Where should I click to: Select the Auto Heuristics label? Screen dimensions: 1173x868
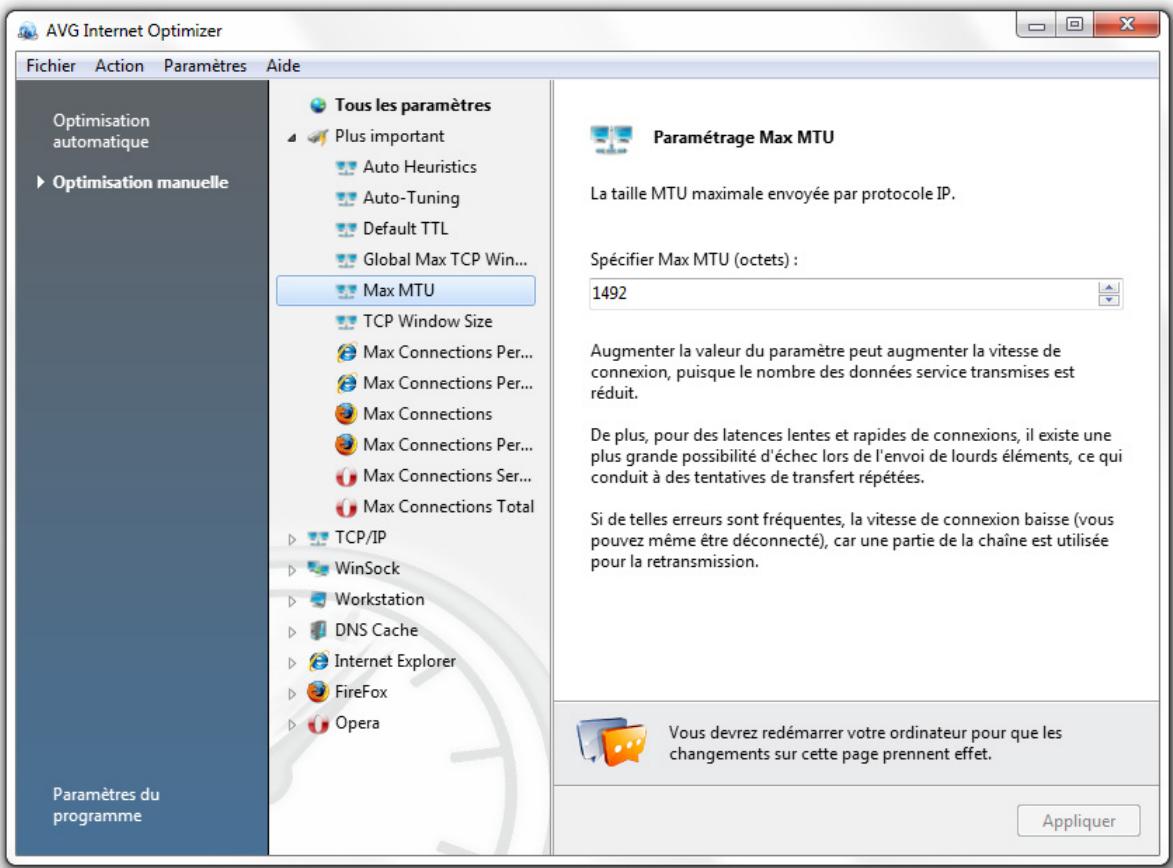tap(420, 167)
